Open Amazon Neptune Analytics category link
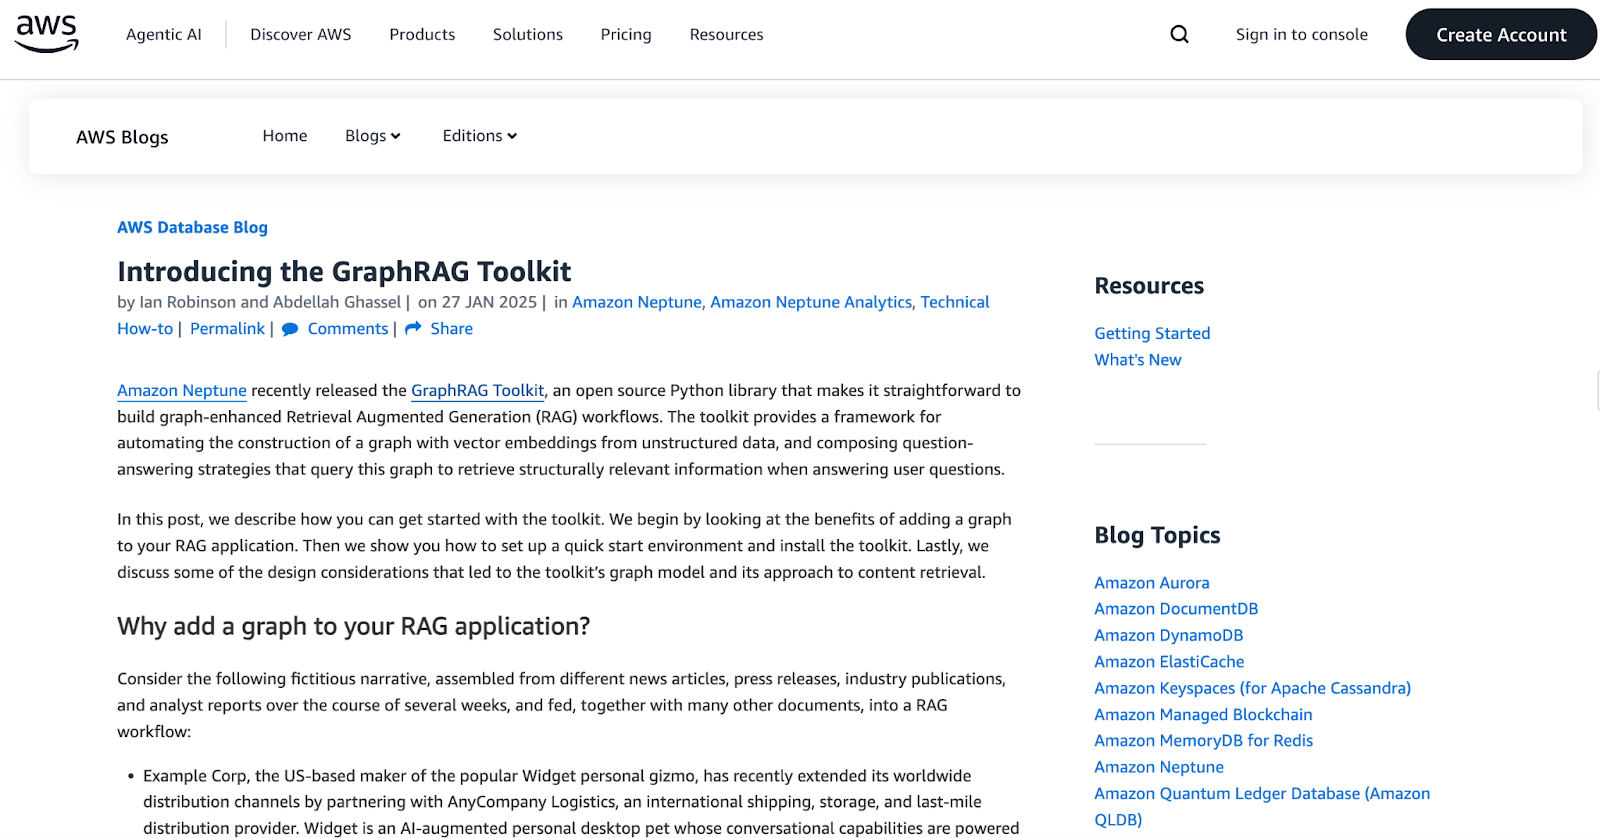Image resolution: width=1600 pixels, height=838 pixels. point(810,302)
